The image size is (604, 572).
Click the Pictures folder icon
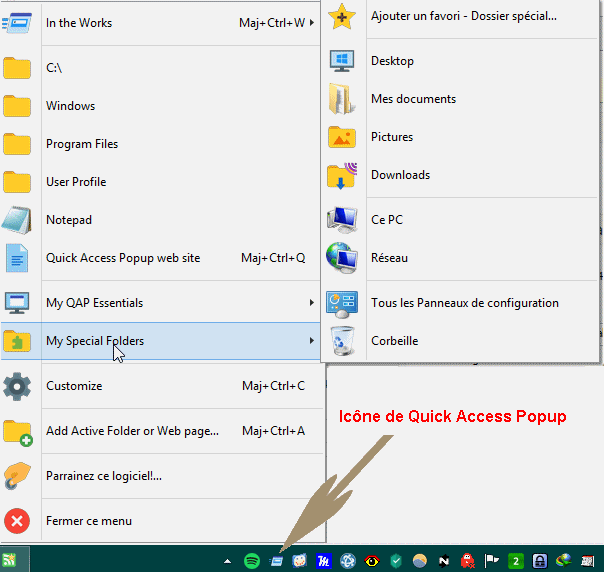[342, 137]
